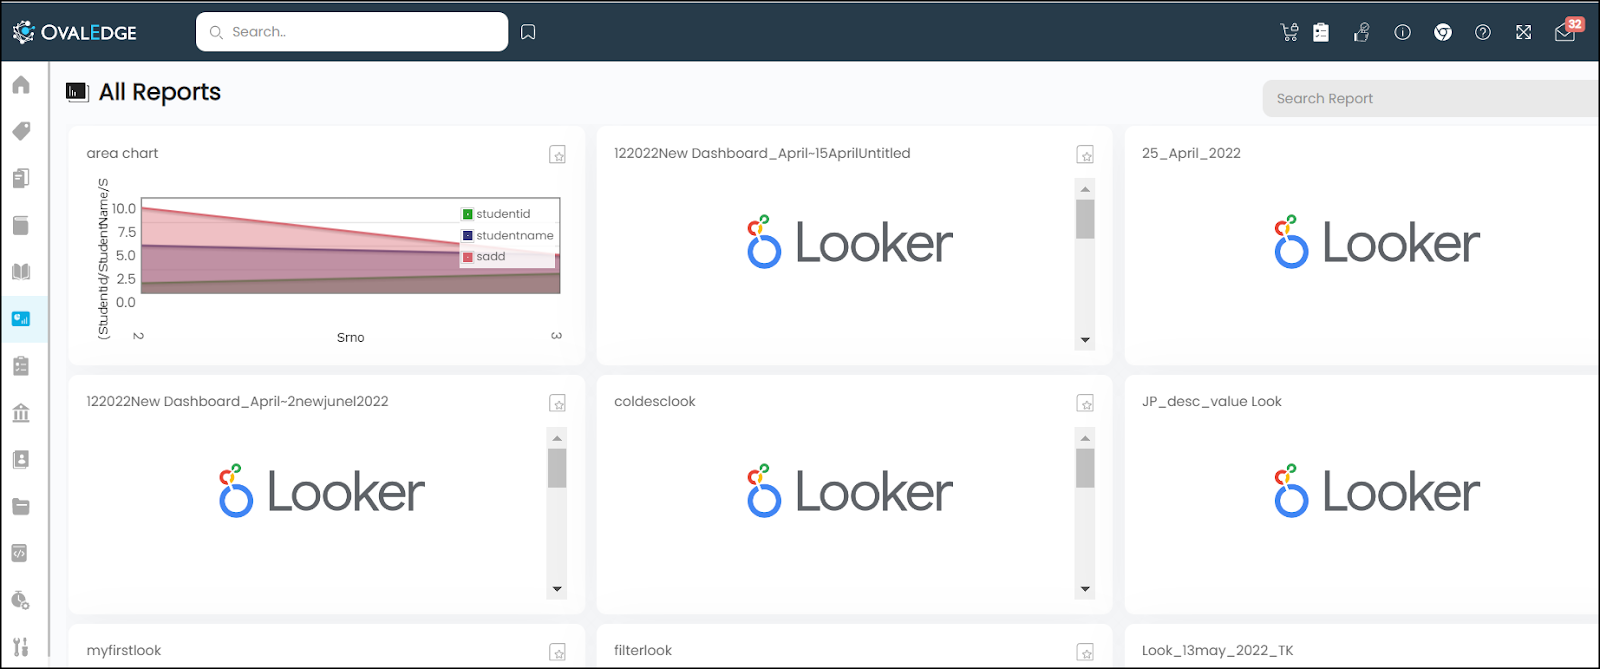Favorite the filterlook report
Screen dimensions: 1600x669
click(1085, 652)
